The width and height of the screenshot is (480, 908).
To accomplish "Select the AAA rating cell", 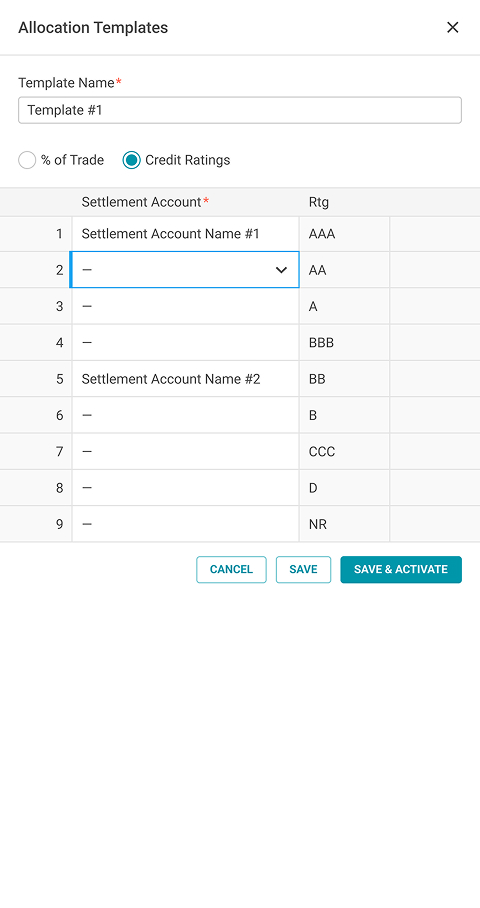I will coord(345,234).
